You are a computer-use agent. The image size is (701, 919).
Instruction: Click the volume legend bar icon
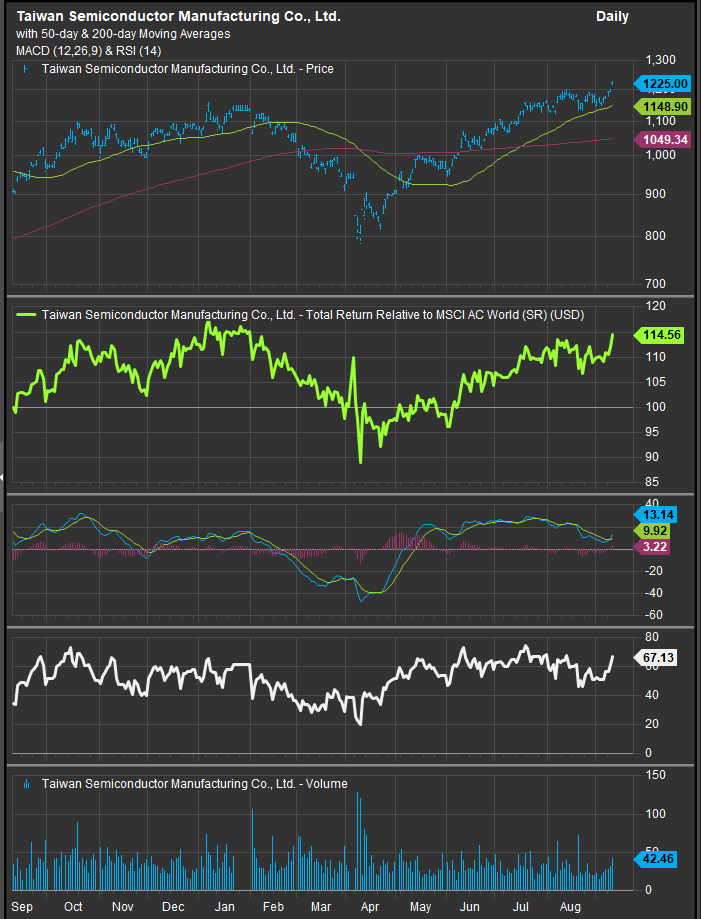[x=24, y=784]
